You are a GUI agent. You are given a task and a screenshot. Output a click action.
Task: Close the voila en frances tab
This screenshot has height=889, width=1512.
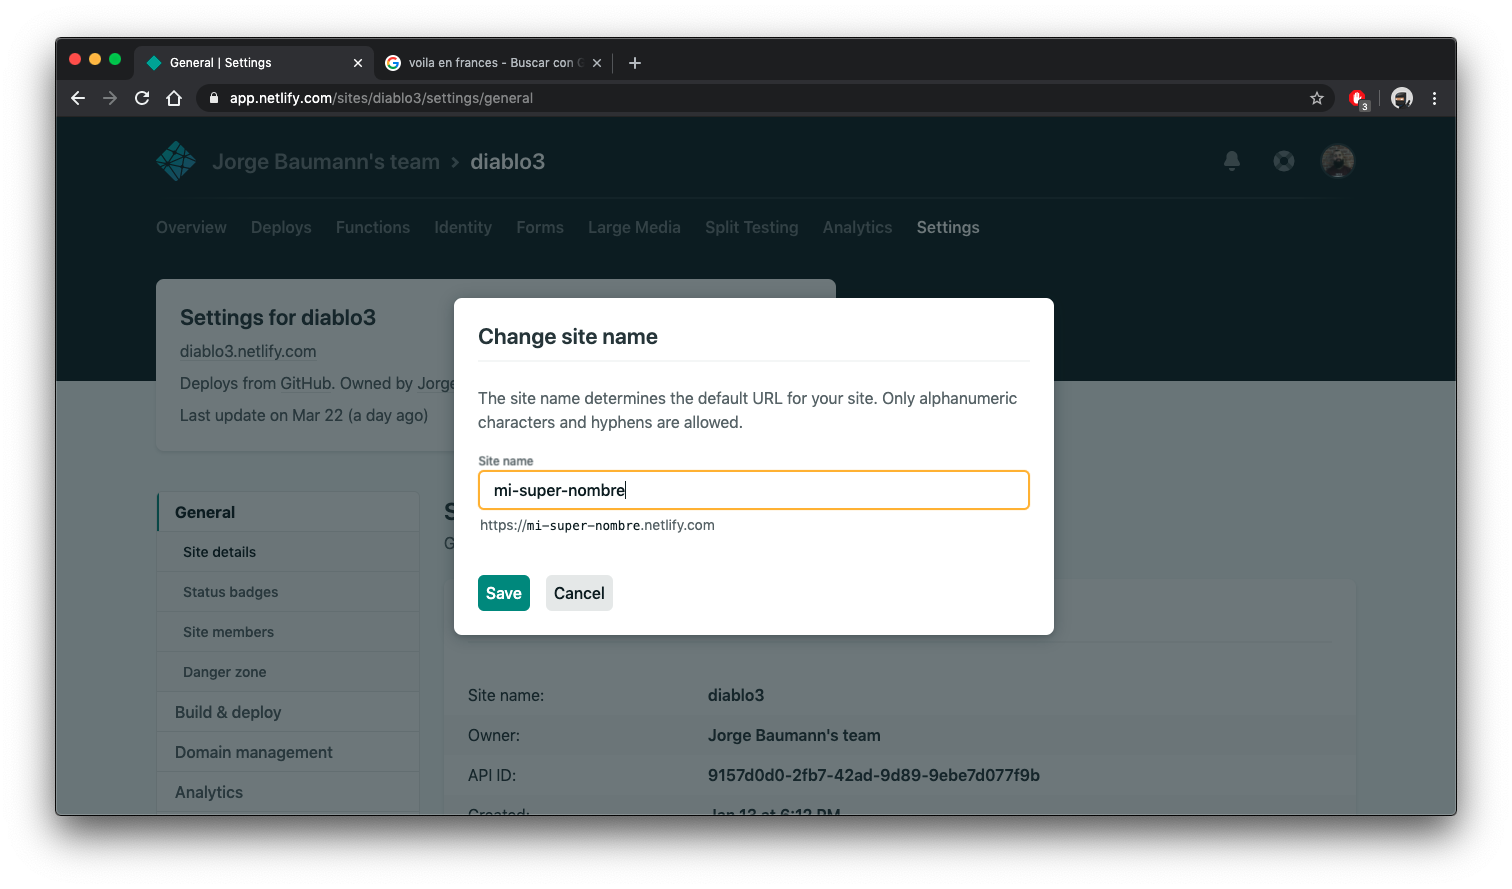597,63
